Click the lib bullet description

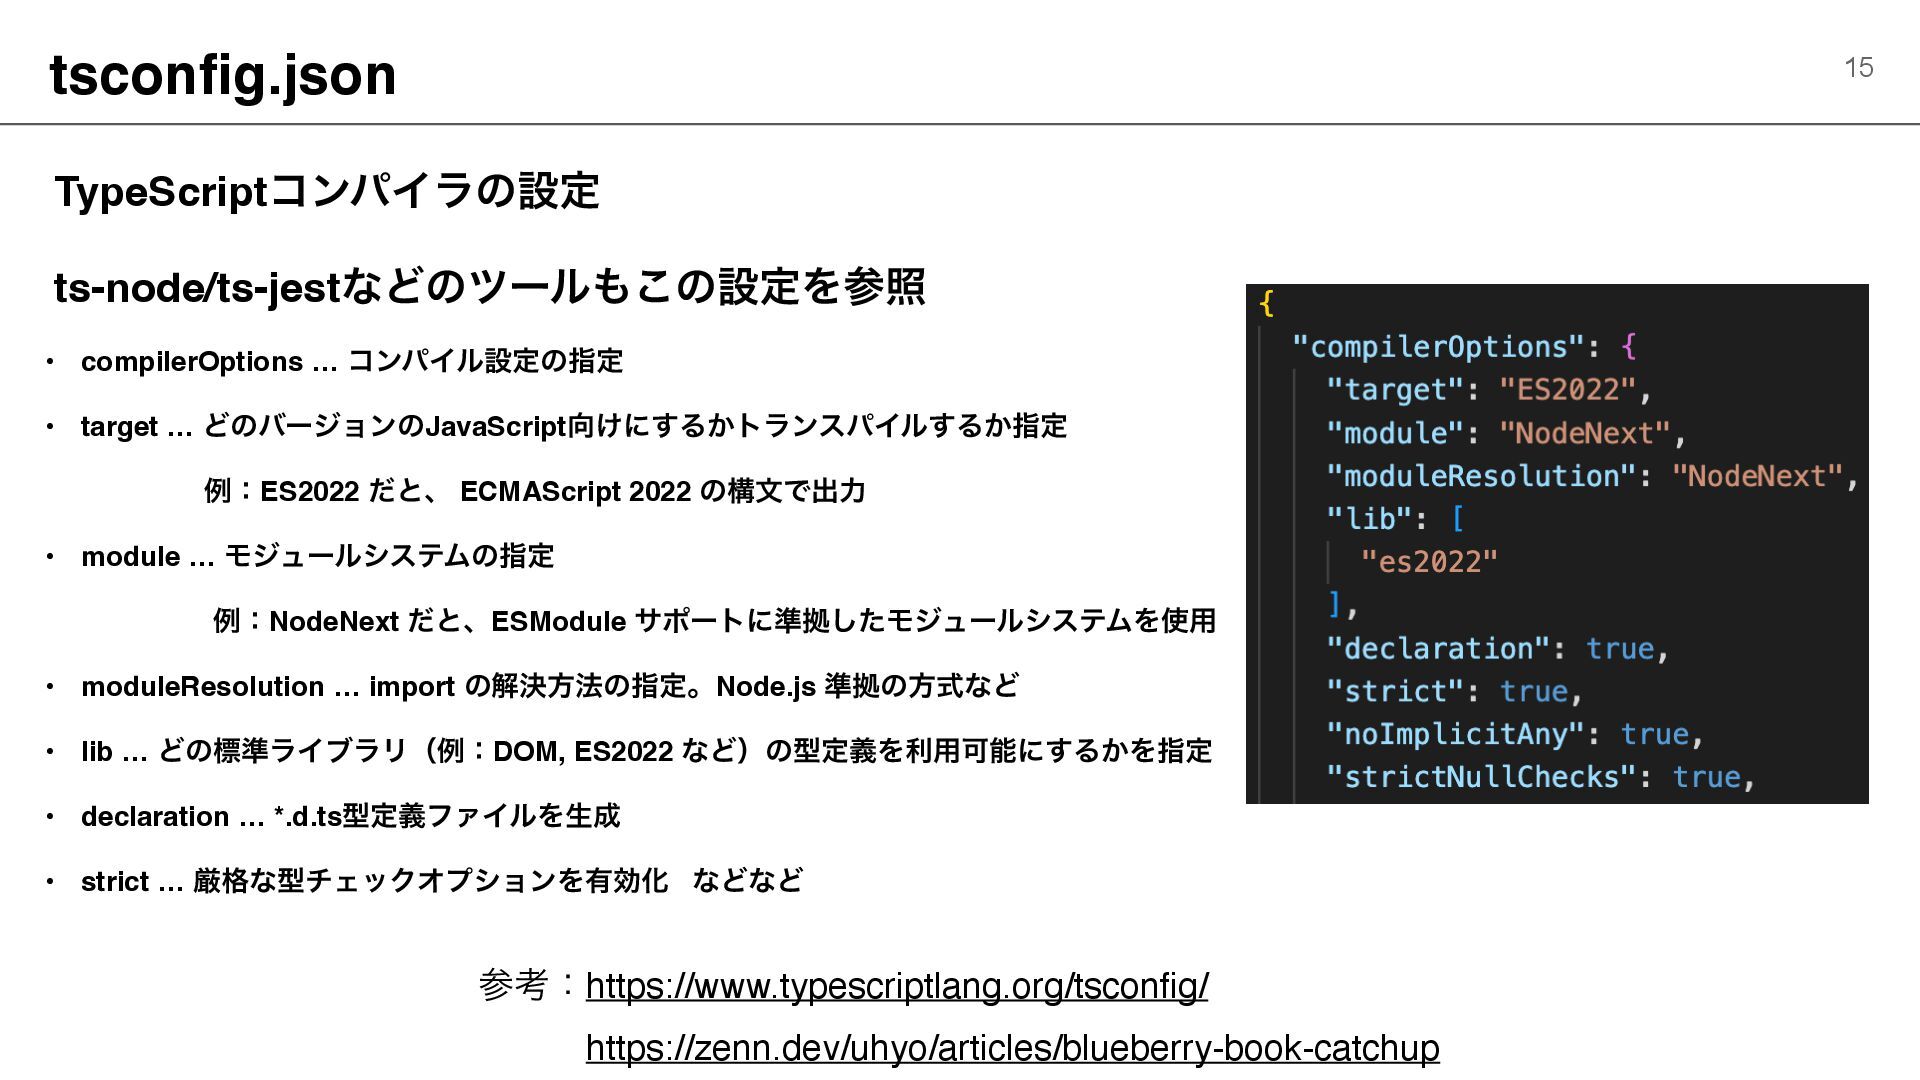pos(647,751)
